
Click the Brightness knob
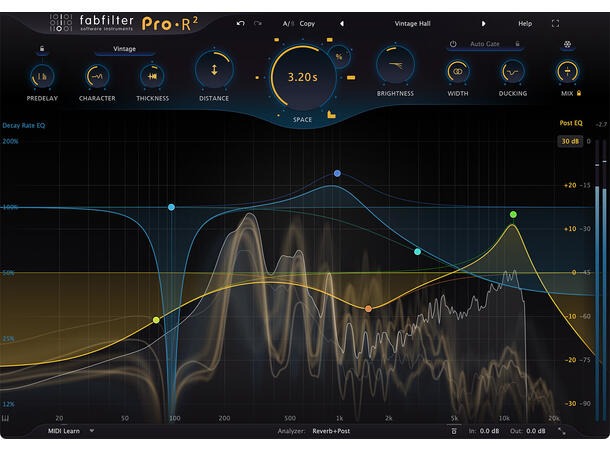tap(395, 65)
